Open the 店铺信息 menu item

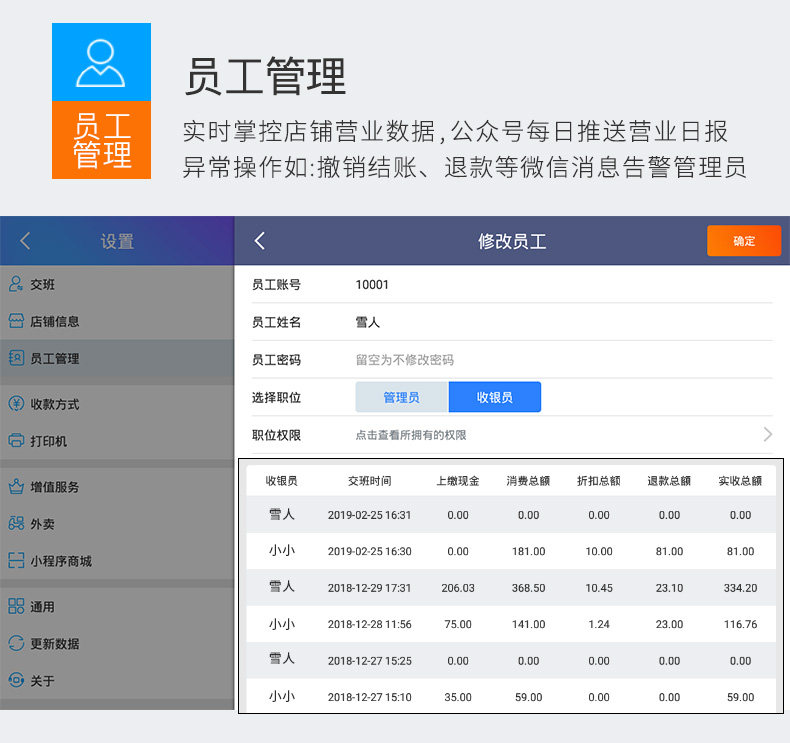click(117, 321)
